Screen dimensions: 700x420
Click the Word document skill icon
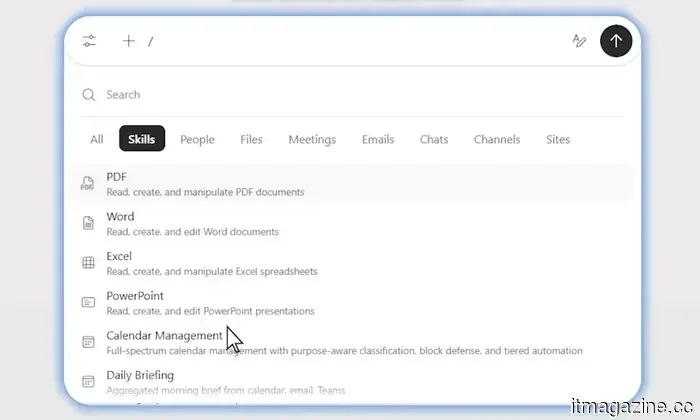click(x=88, y=223)
